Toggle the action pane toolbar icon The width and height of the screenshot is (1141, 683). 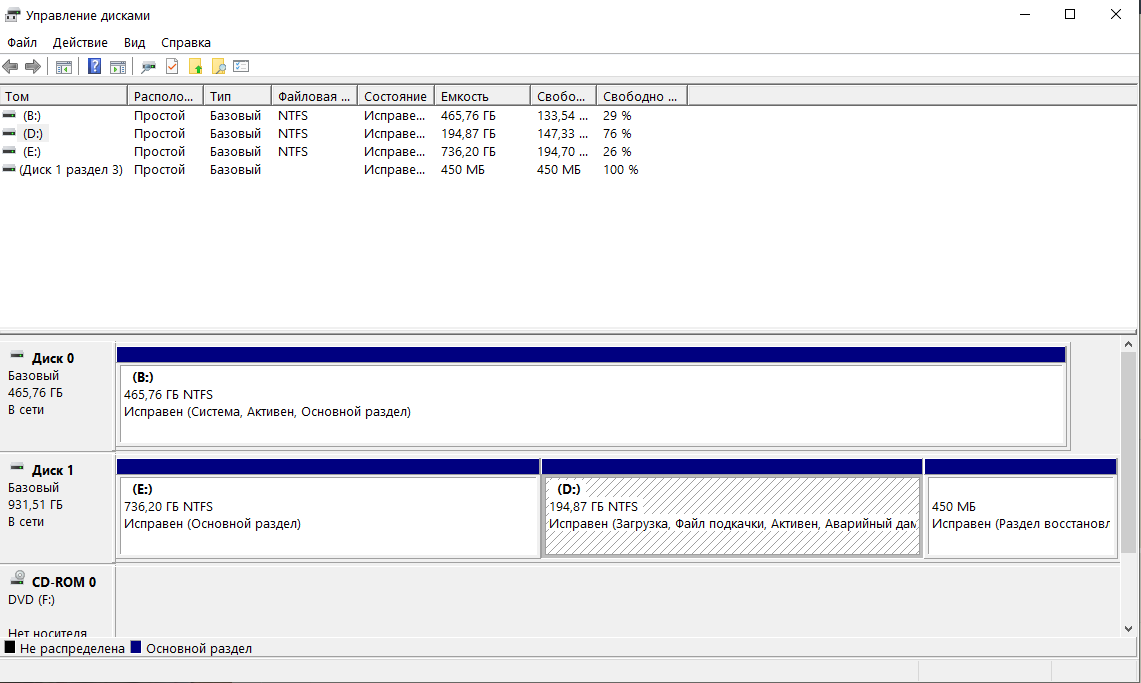coord(118,67)
